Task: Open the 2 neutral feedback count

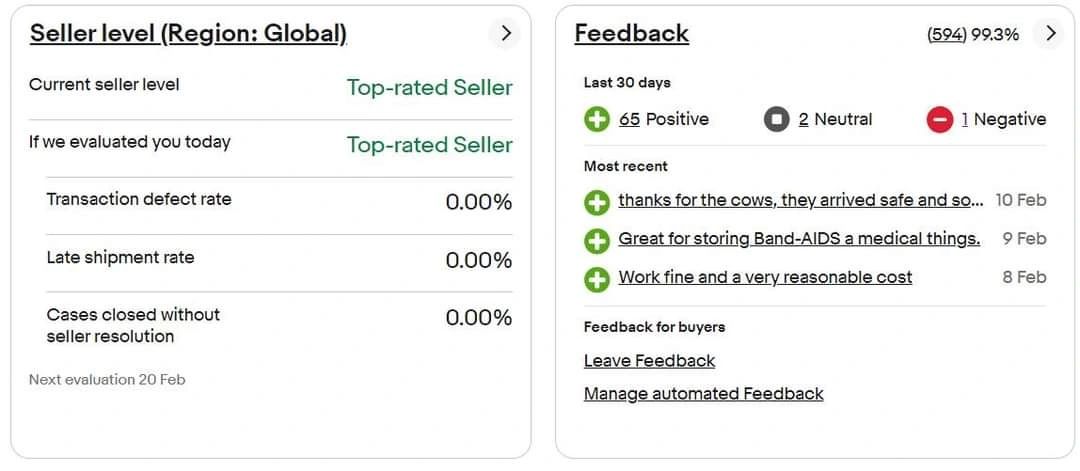Action: (803, 119)
